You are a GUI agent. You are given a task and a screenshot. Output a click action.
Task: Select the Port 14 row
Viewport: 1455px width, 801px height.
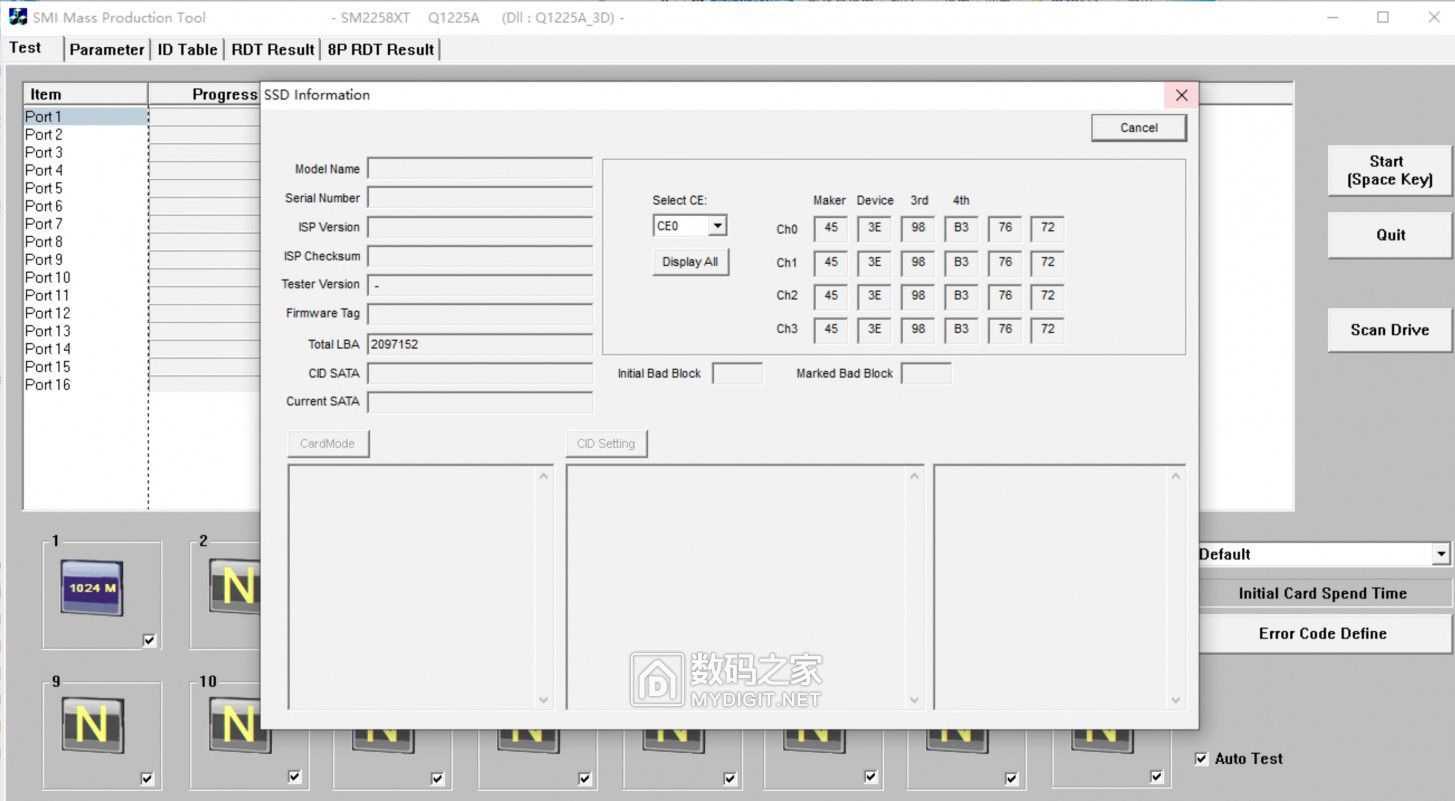pyautogui.click(x=85, y=349)
